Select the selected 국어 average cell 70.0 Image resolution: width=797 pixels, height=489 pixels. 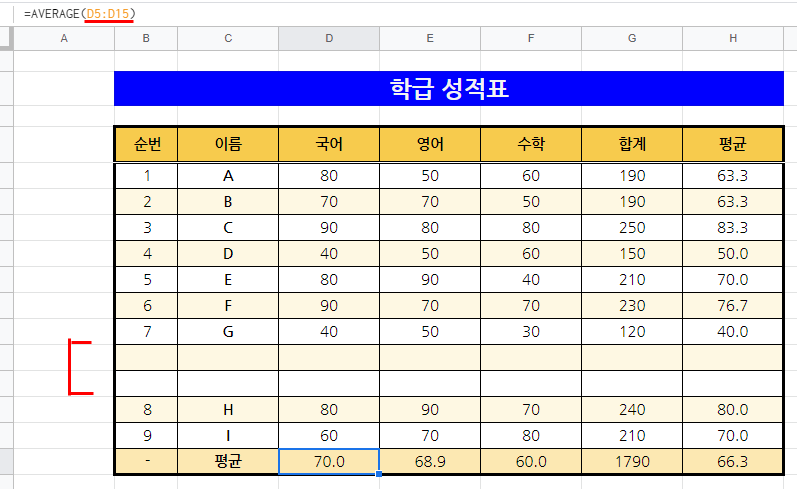click(x=329, y=462)
